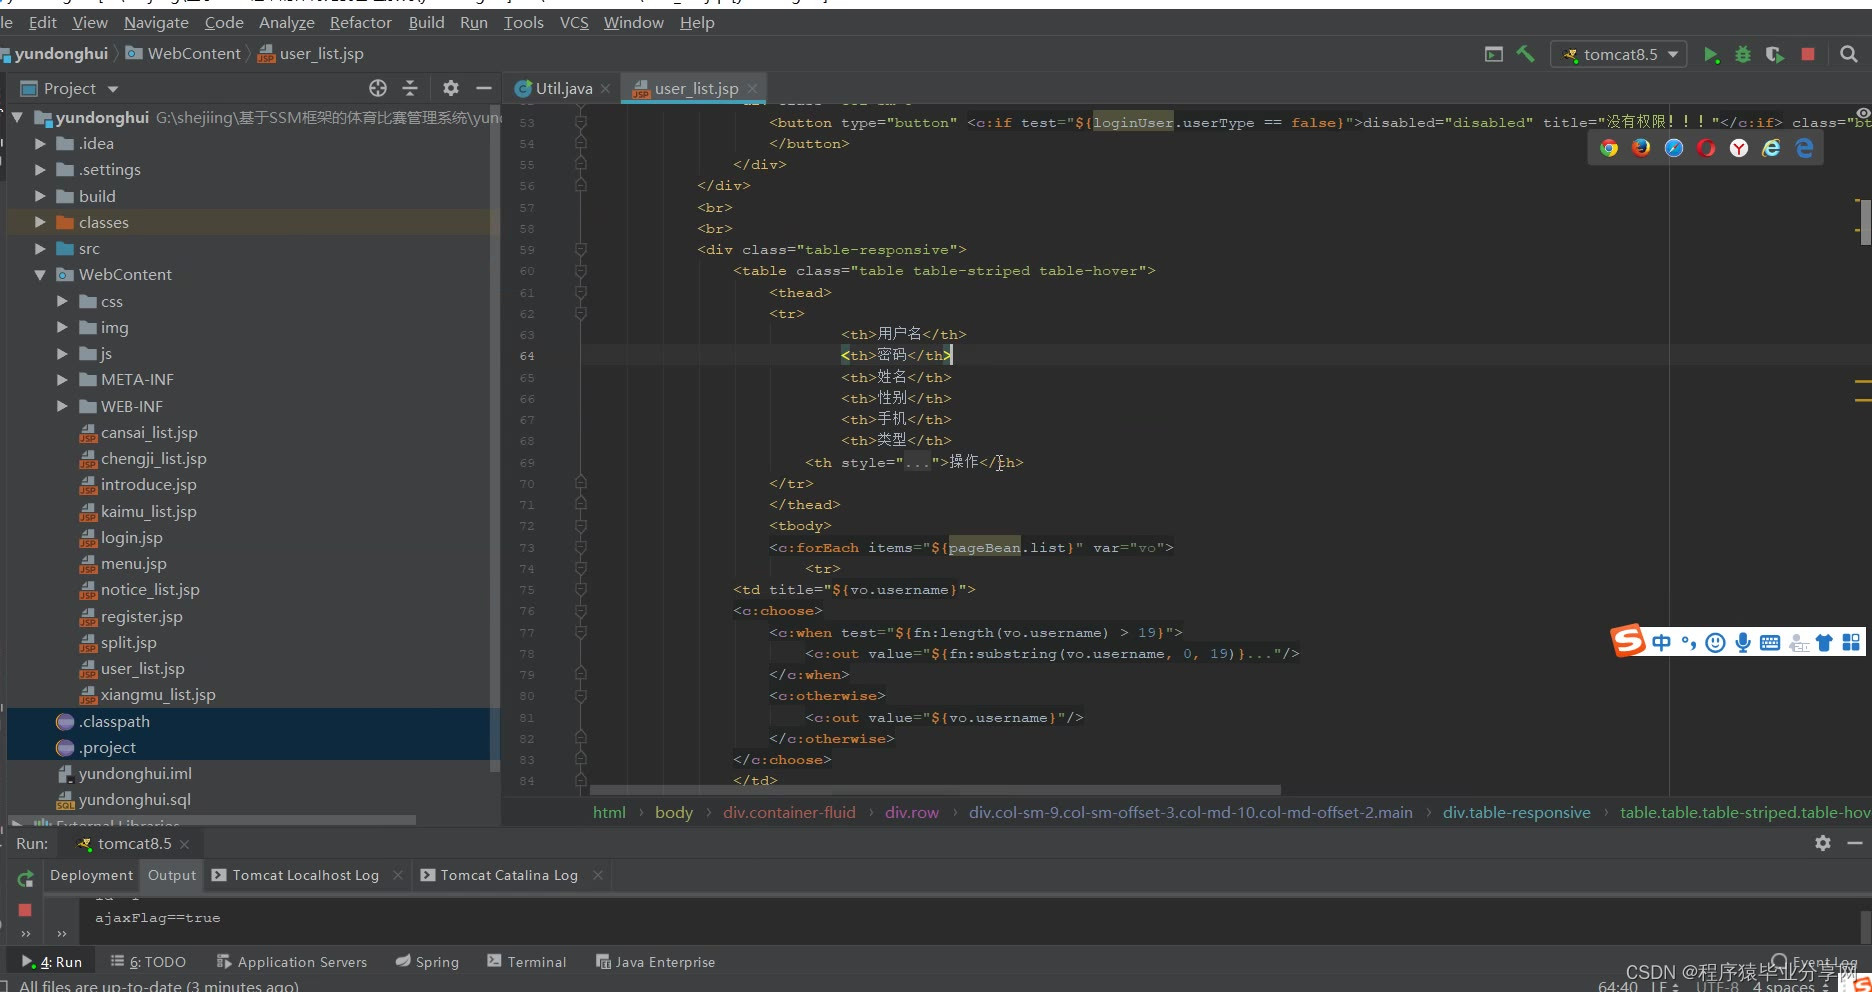Click the editor horizontal scrollbar

934,789
